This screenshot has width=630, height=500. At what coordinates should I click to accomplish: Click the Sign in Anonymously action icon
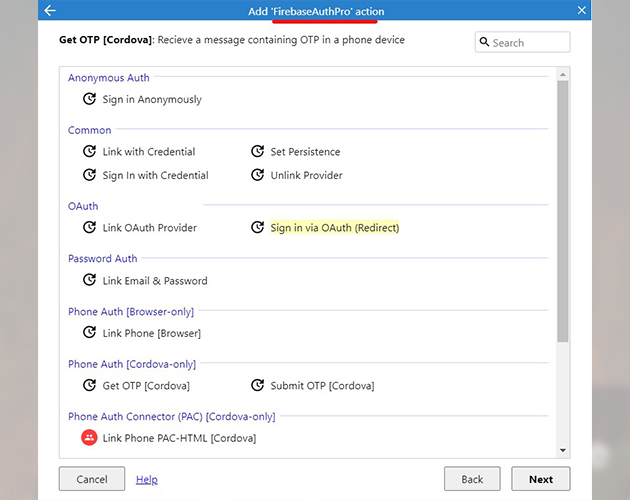(90, 99)
